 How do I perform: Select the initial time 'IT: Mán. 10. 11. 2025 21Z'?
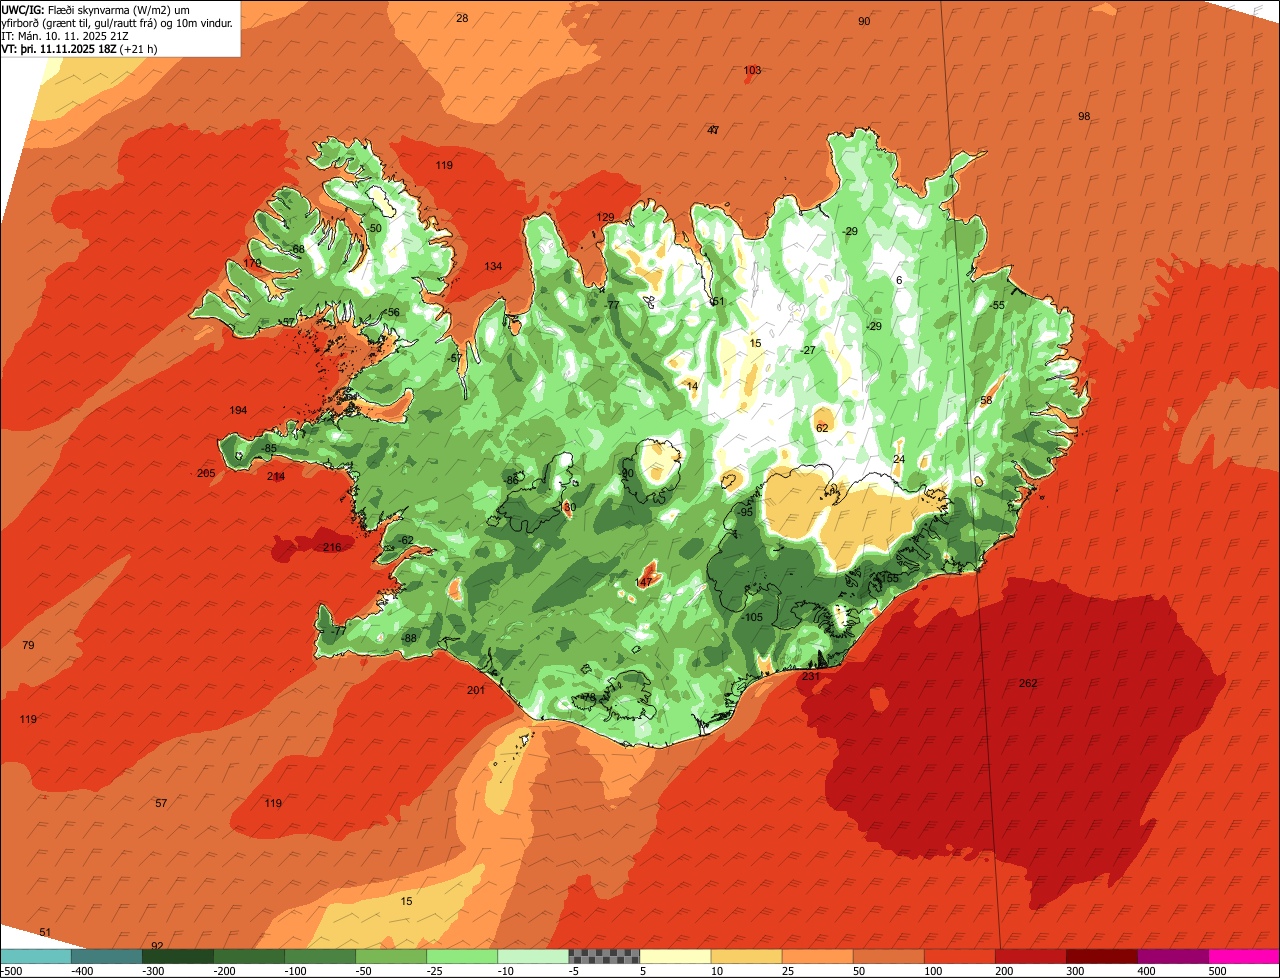65,35
